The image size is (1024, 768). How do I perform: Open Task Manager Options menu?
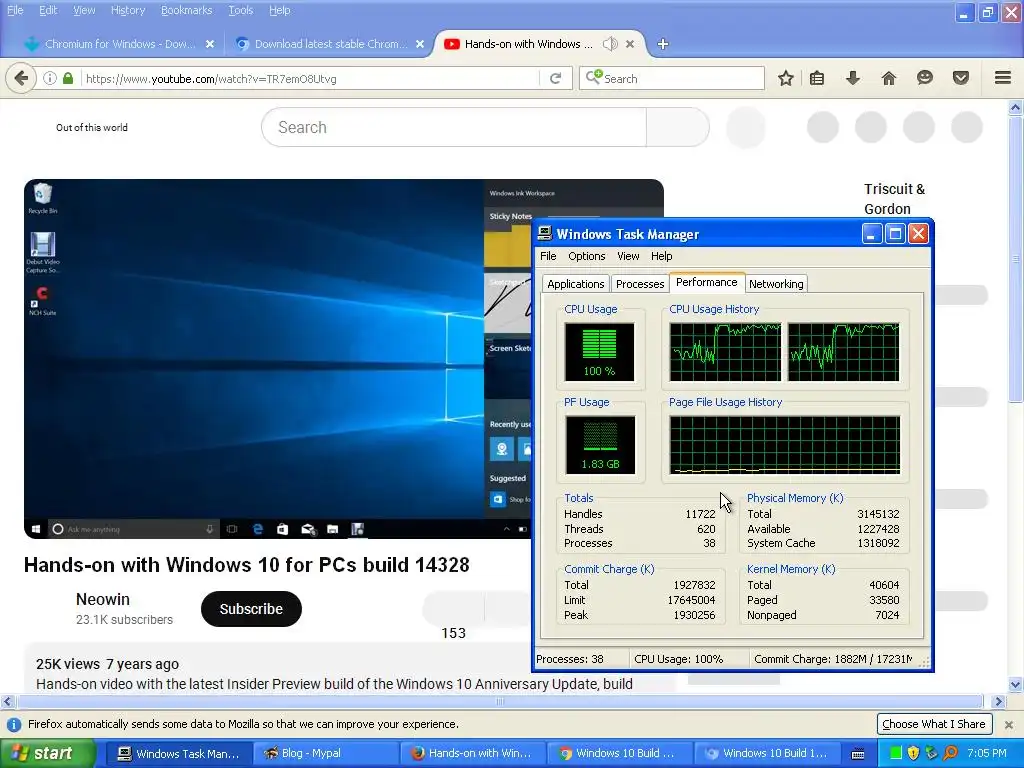[x=586, y=256]
